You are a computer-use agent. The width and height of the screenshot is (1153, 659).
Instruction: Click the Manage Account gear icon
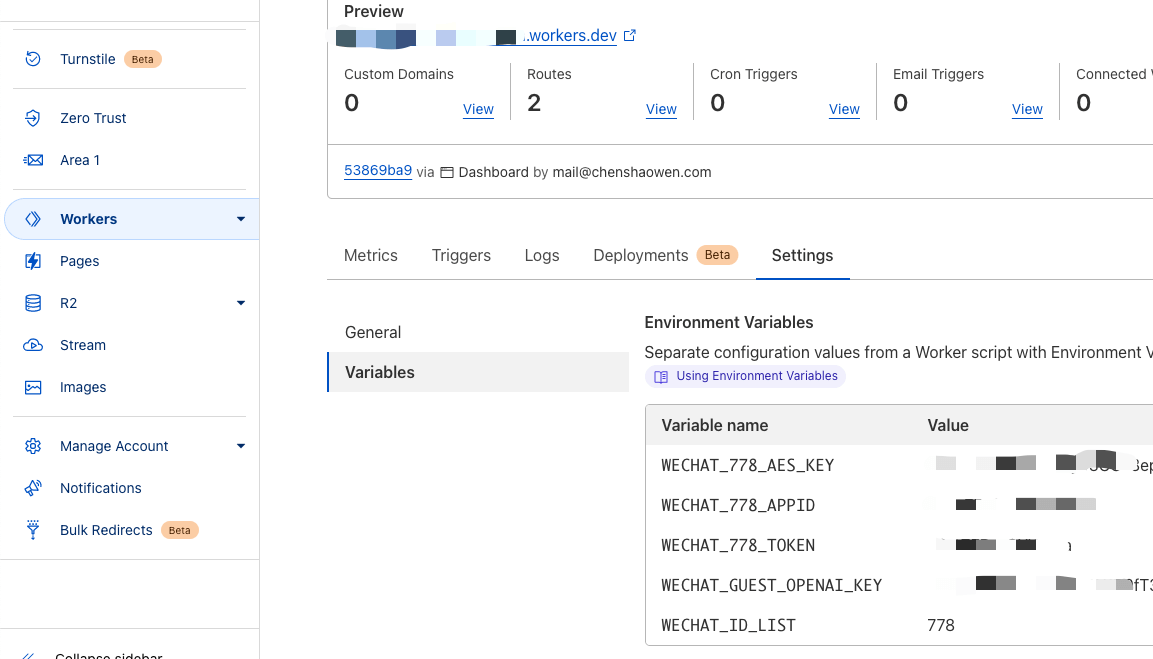tap(33, 446)
